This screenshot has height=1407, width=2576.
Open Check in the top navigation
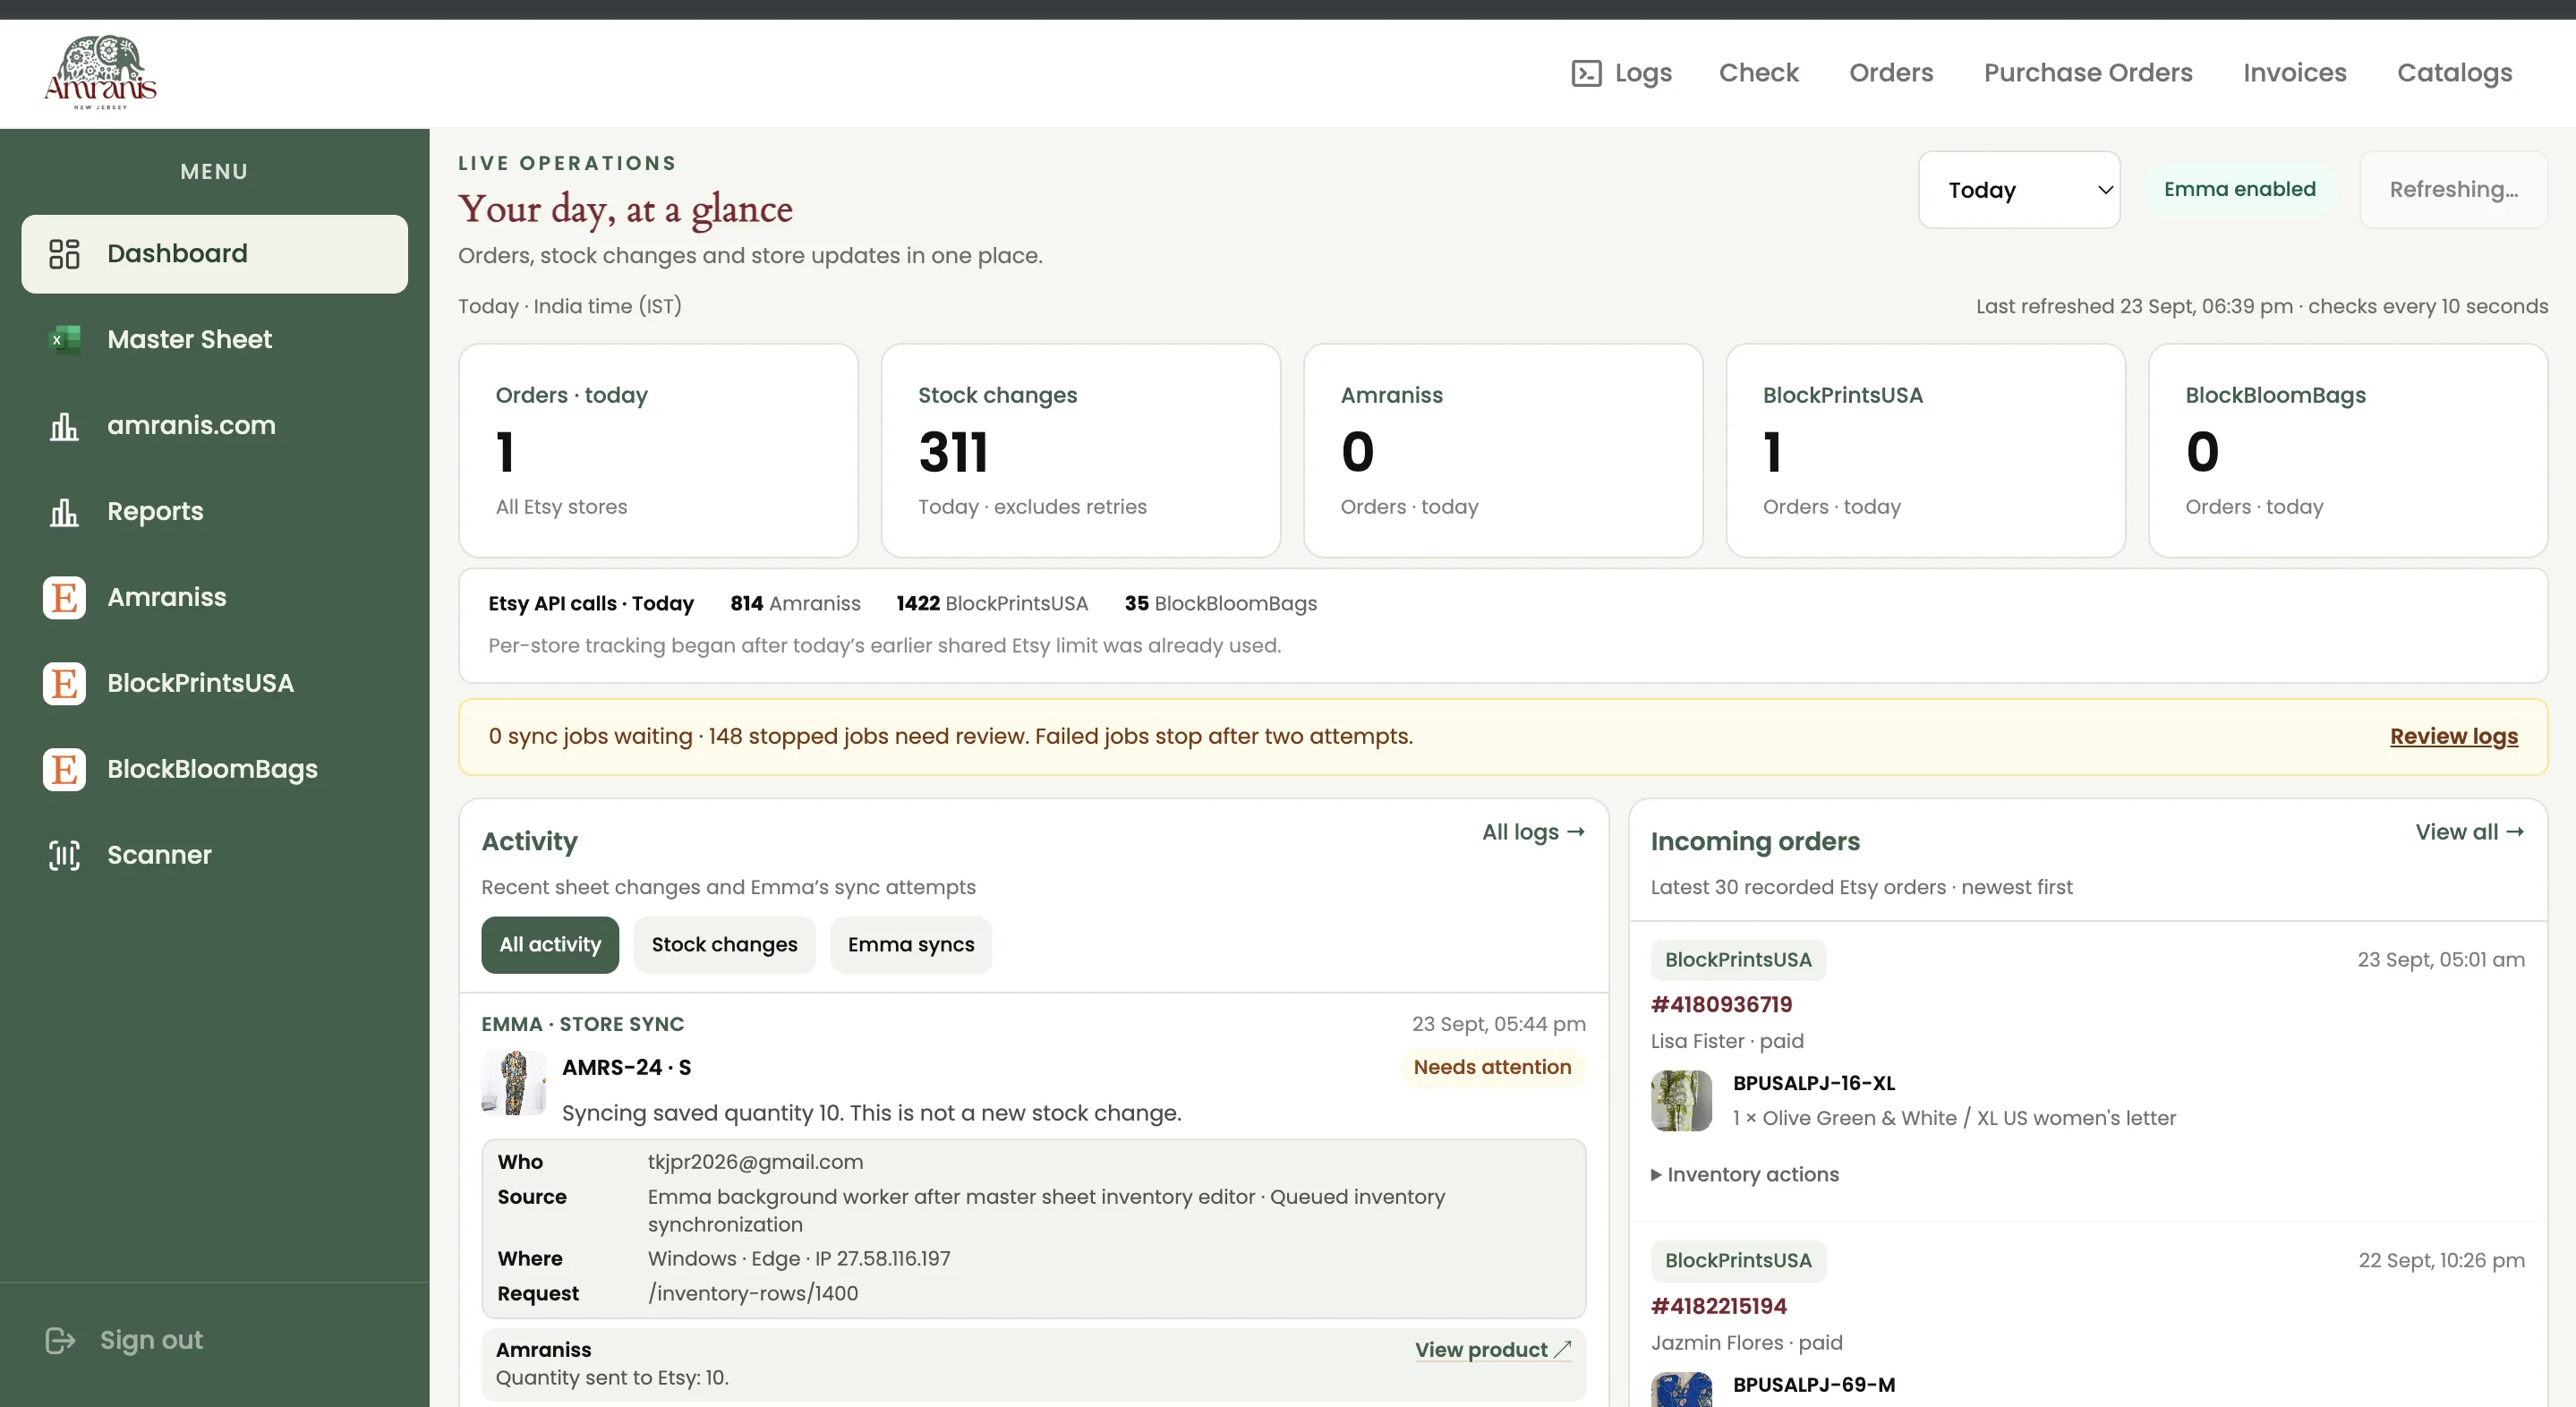(x=1758, y=73)
